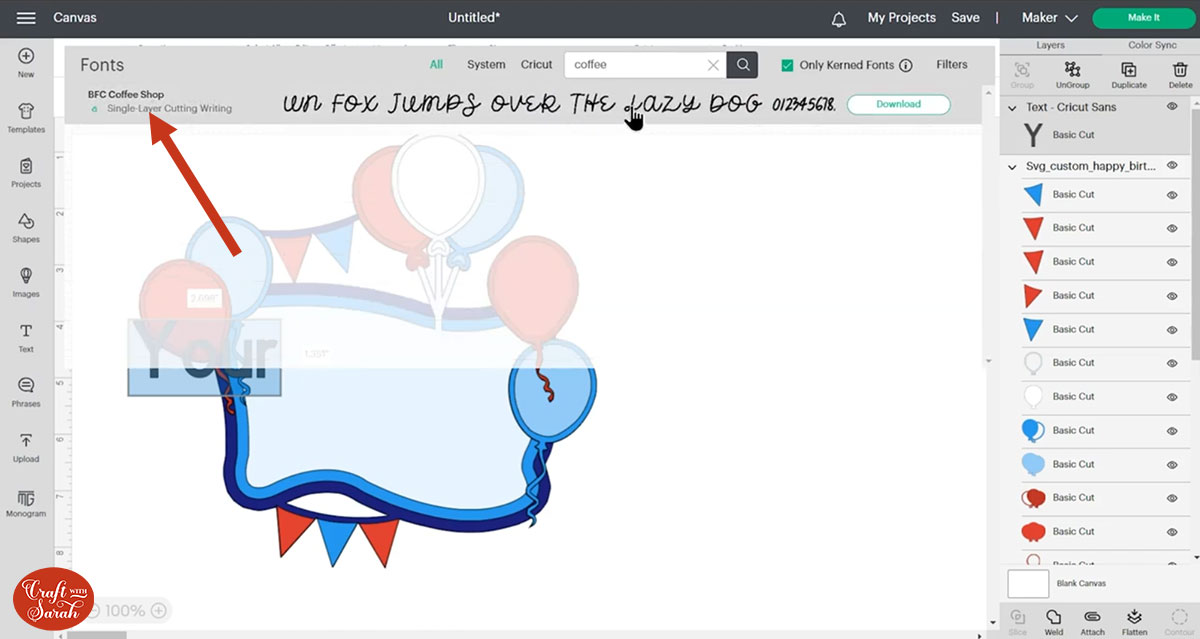Clear the font search text with X

713,65
